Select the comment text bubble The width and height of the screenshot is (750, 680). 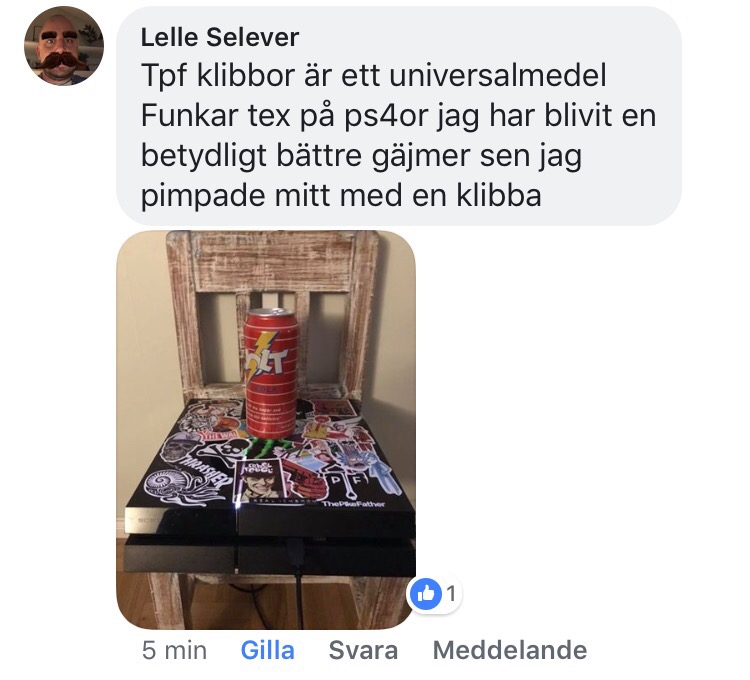tap(399, 116)
